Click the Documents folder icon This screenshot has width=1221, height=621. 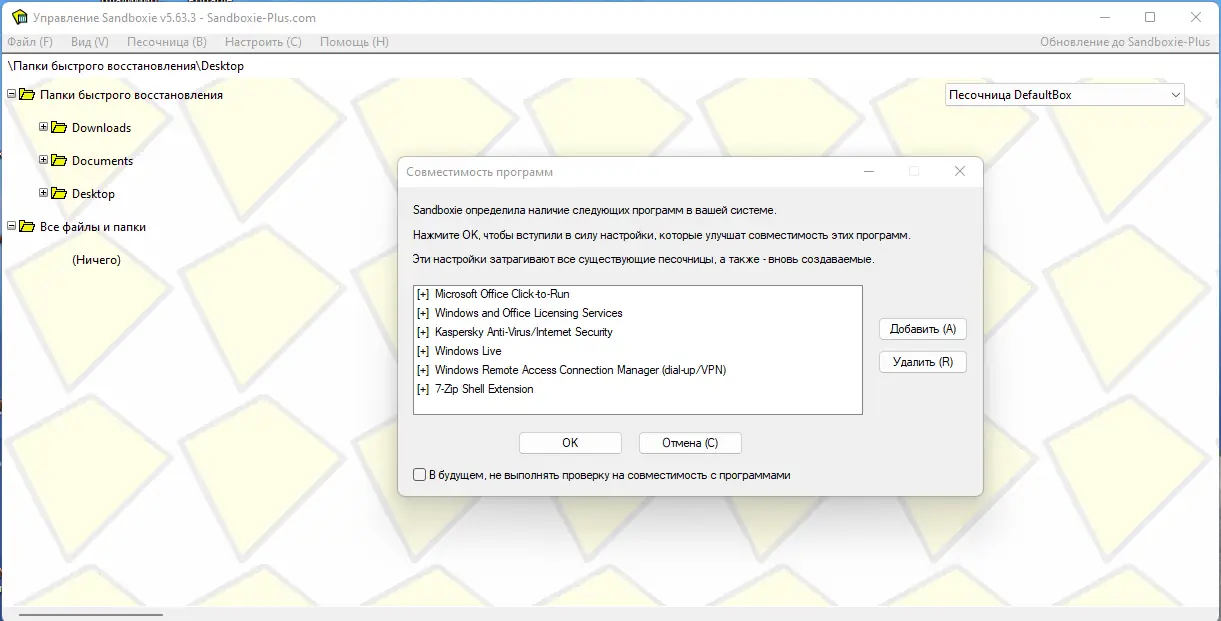coord(59,161)
